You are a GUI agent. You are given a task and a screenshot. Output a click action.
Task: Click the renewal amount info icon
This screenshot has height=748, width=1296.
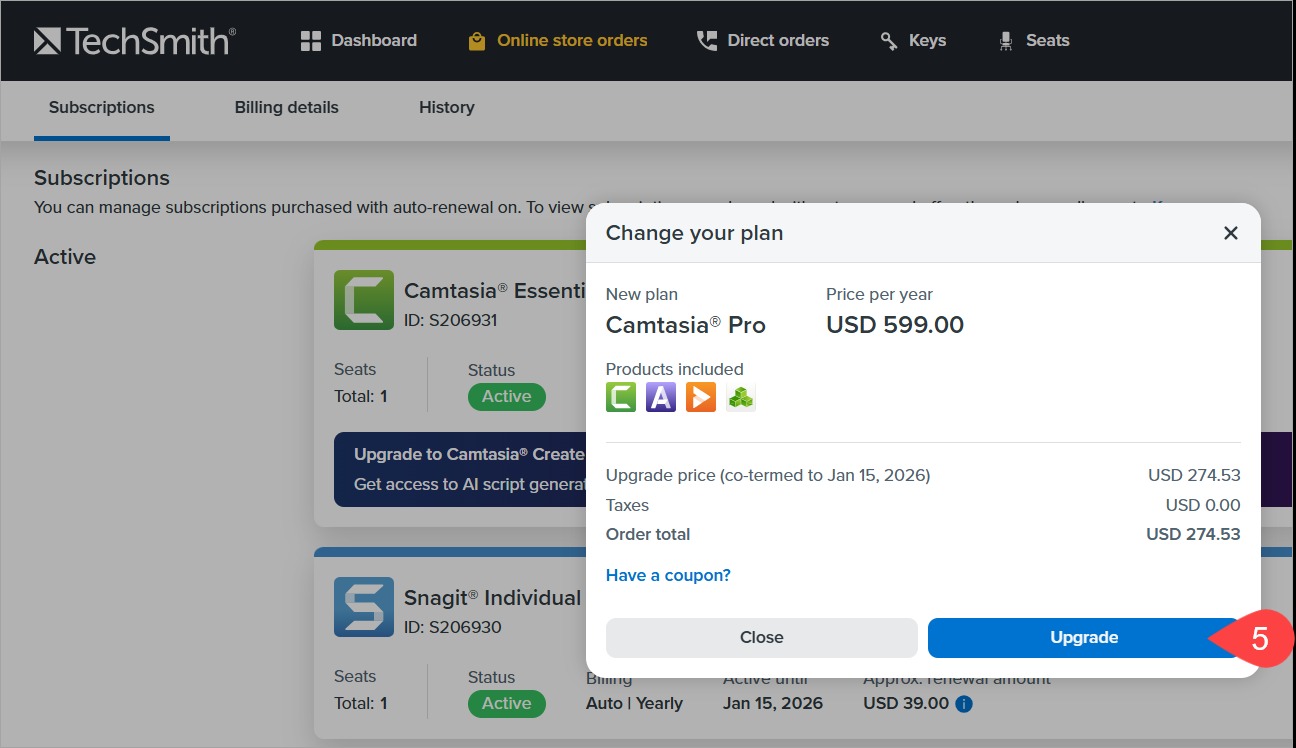(x=964, y=704)
